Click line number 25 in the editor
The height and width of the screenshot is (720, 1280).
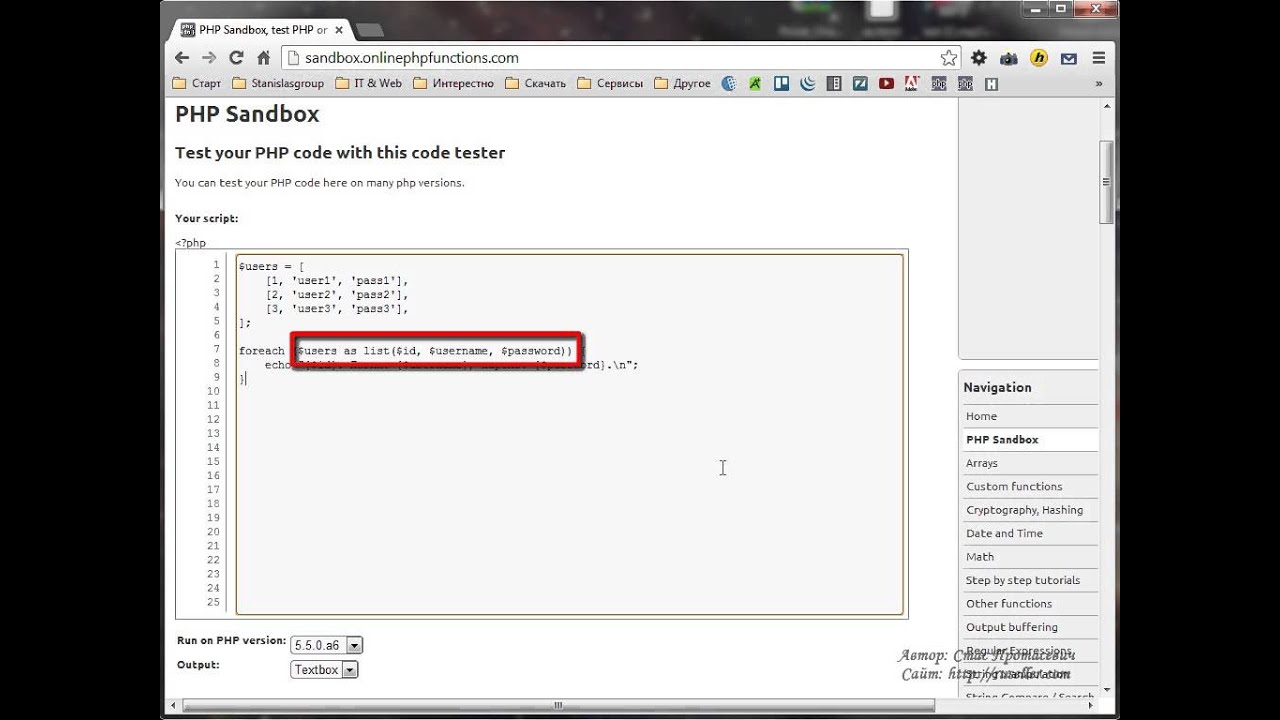tap(213, 602)
